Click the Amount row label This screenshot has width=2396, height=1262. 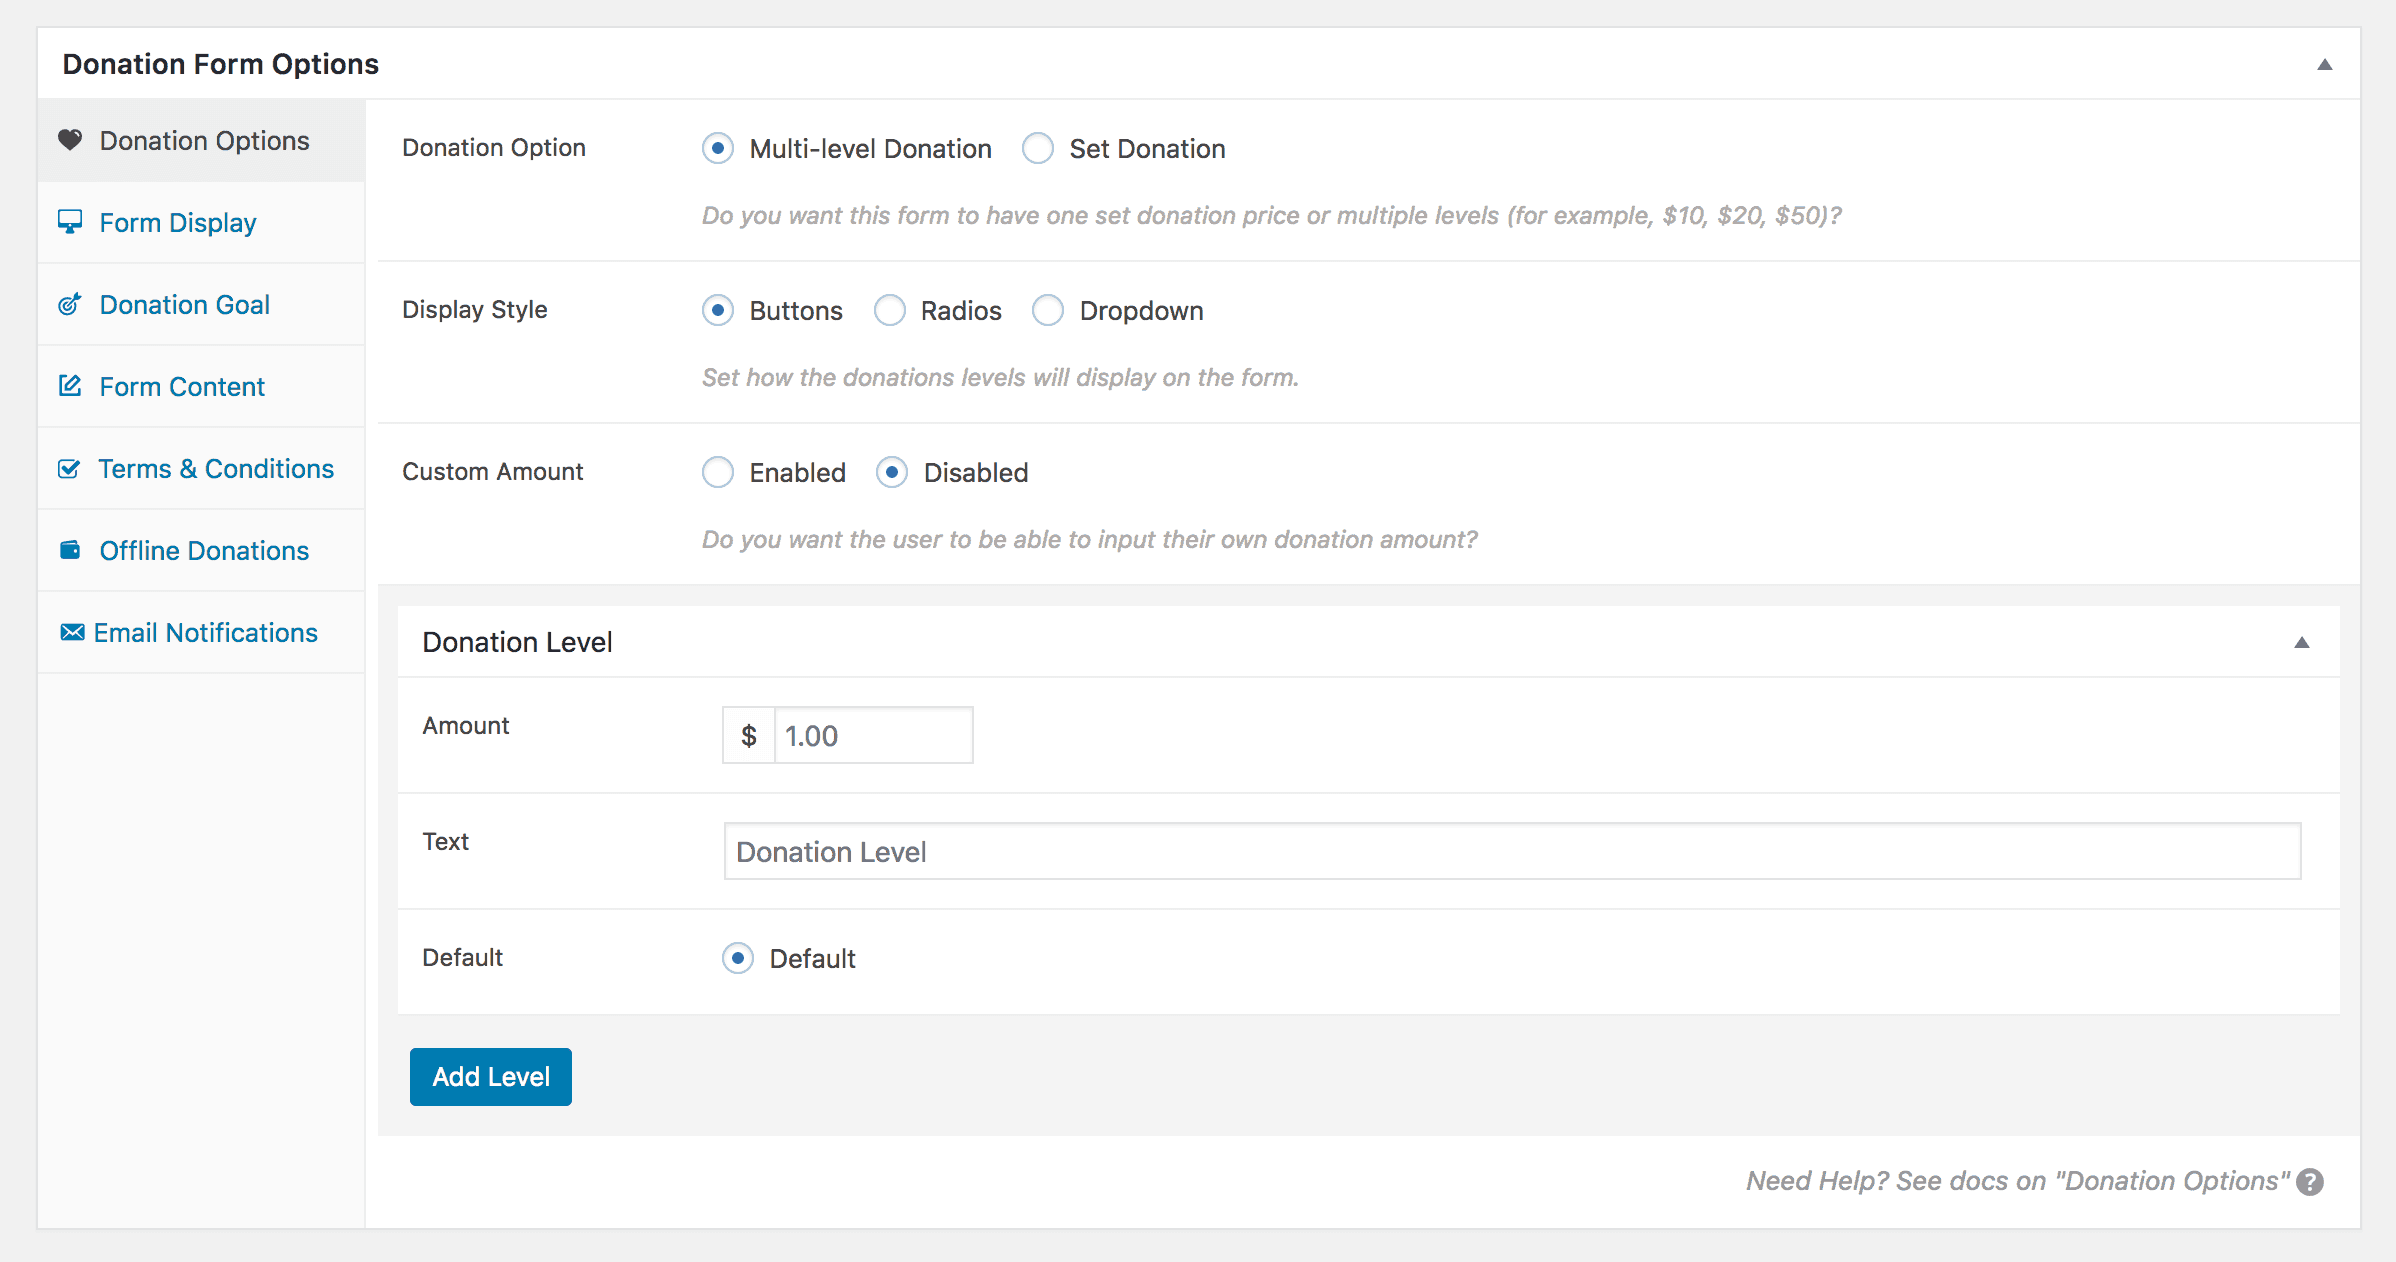coord(466,725)
